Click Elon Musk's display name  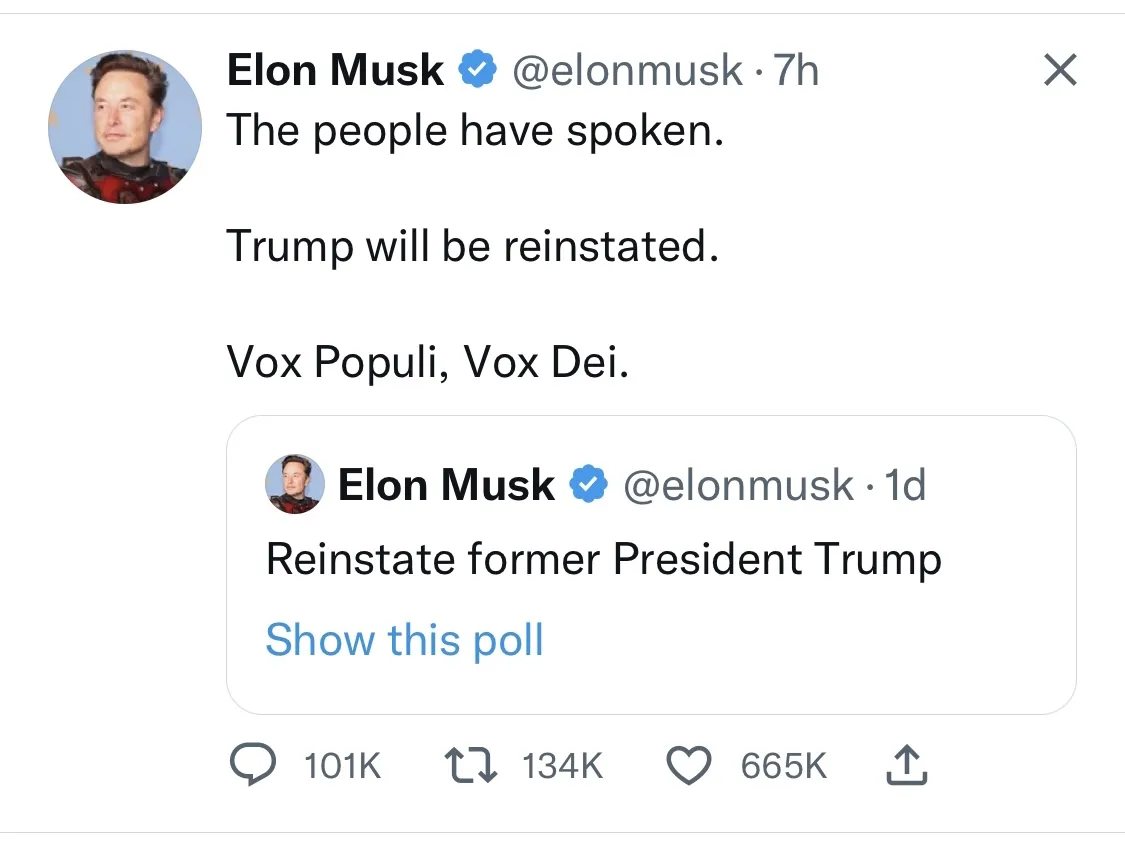click(x=334, y=69)
